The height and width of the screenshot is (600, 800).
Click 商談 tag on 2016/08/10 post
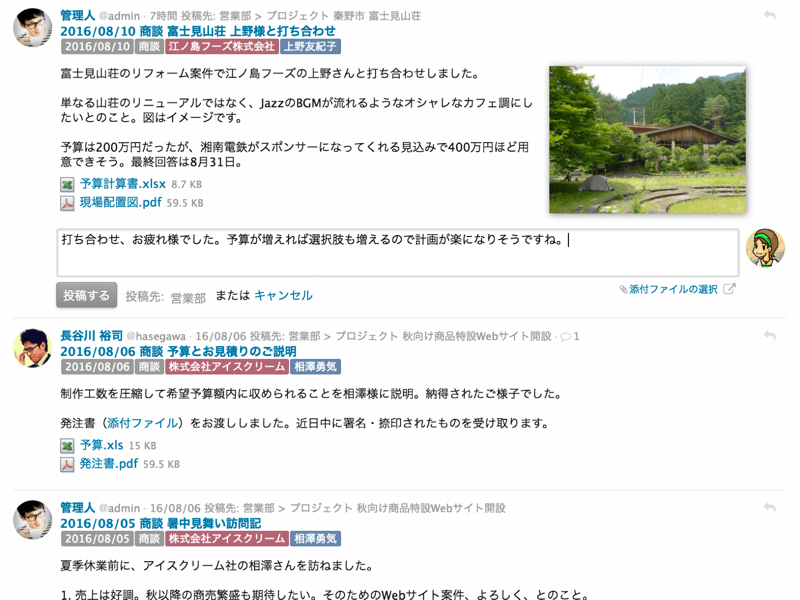tap(149, 46)
